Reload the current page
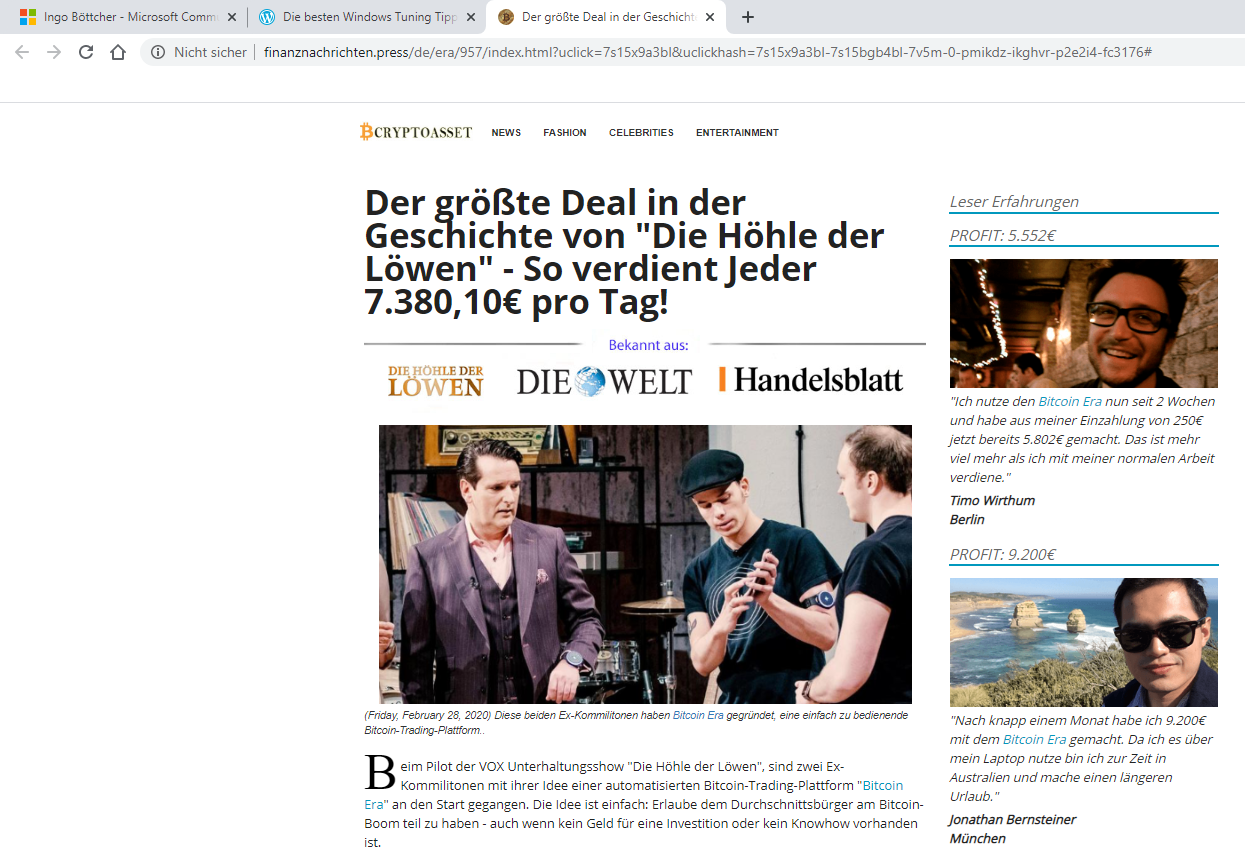 pos(86,52)
